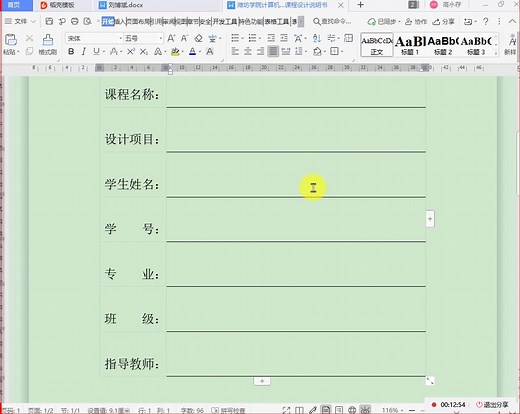Open the 开始 ribbon tab
This screenshot has width=520, height=414.
coord(107,22)
